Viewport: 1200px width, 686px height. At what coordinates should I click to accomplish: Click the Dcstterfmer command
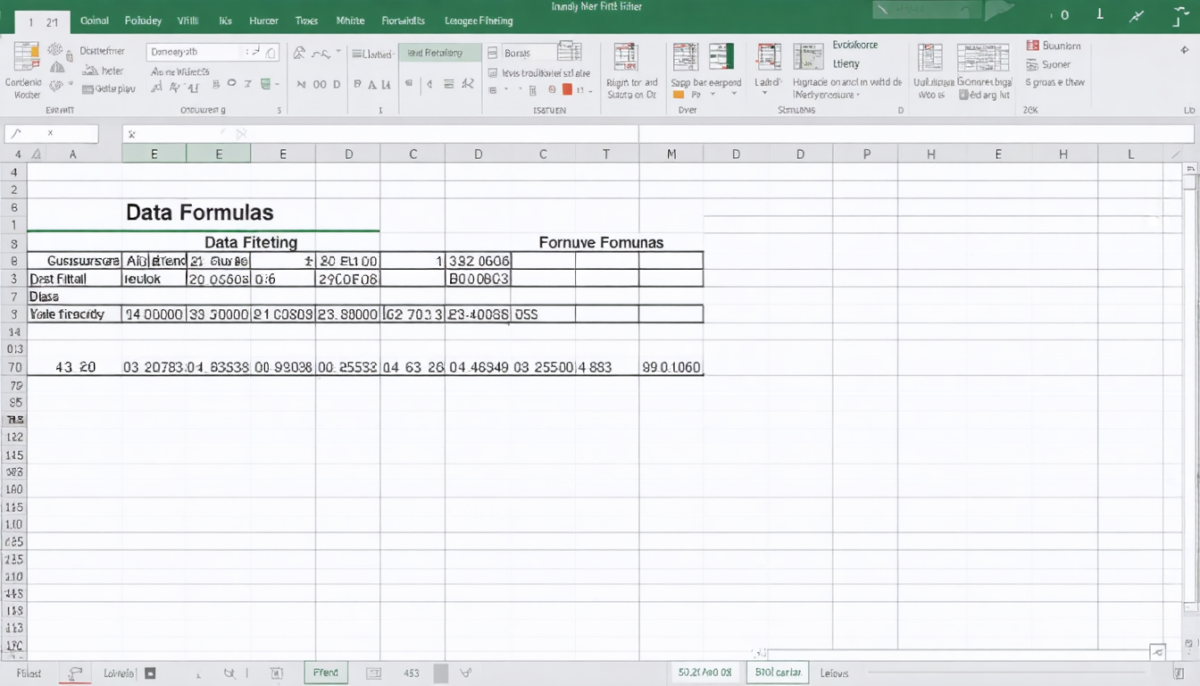coord(101,50)
